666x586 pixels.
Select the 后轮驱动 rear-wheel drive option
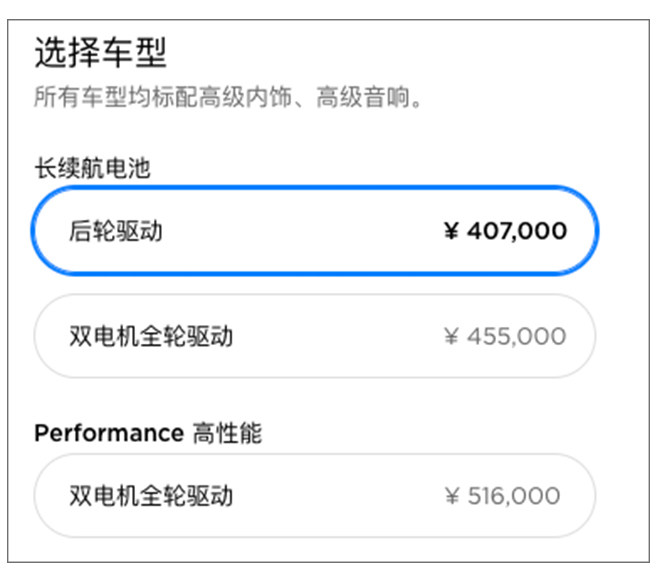tap(315, 232)
